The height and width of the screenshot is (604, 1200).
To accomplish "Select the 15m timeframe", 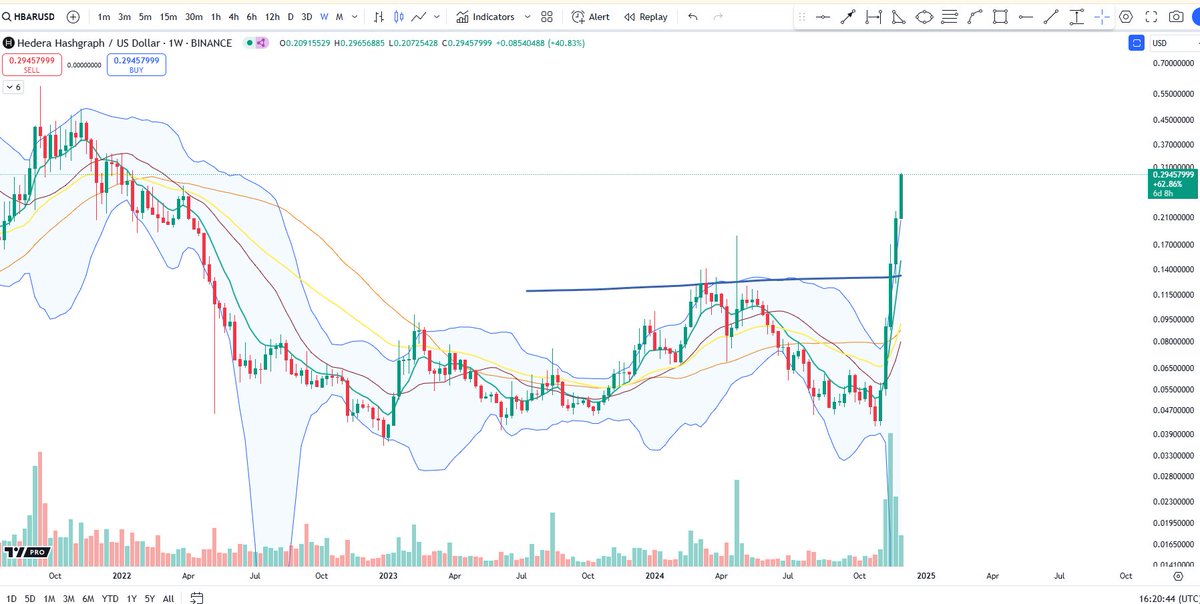I will pyautogui.click(x=169, y=17).
